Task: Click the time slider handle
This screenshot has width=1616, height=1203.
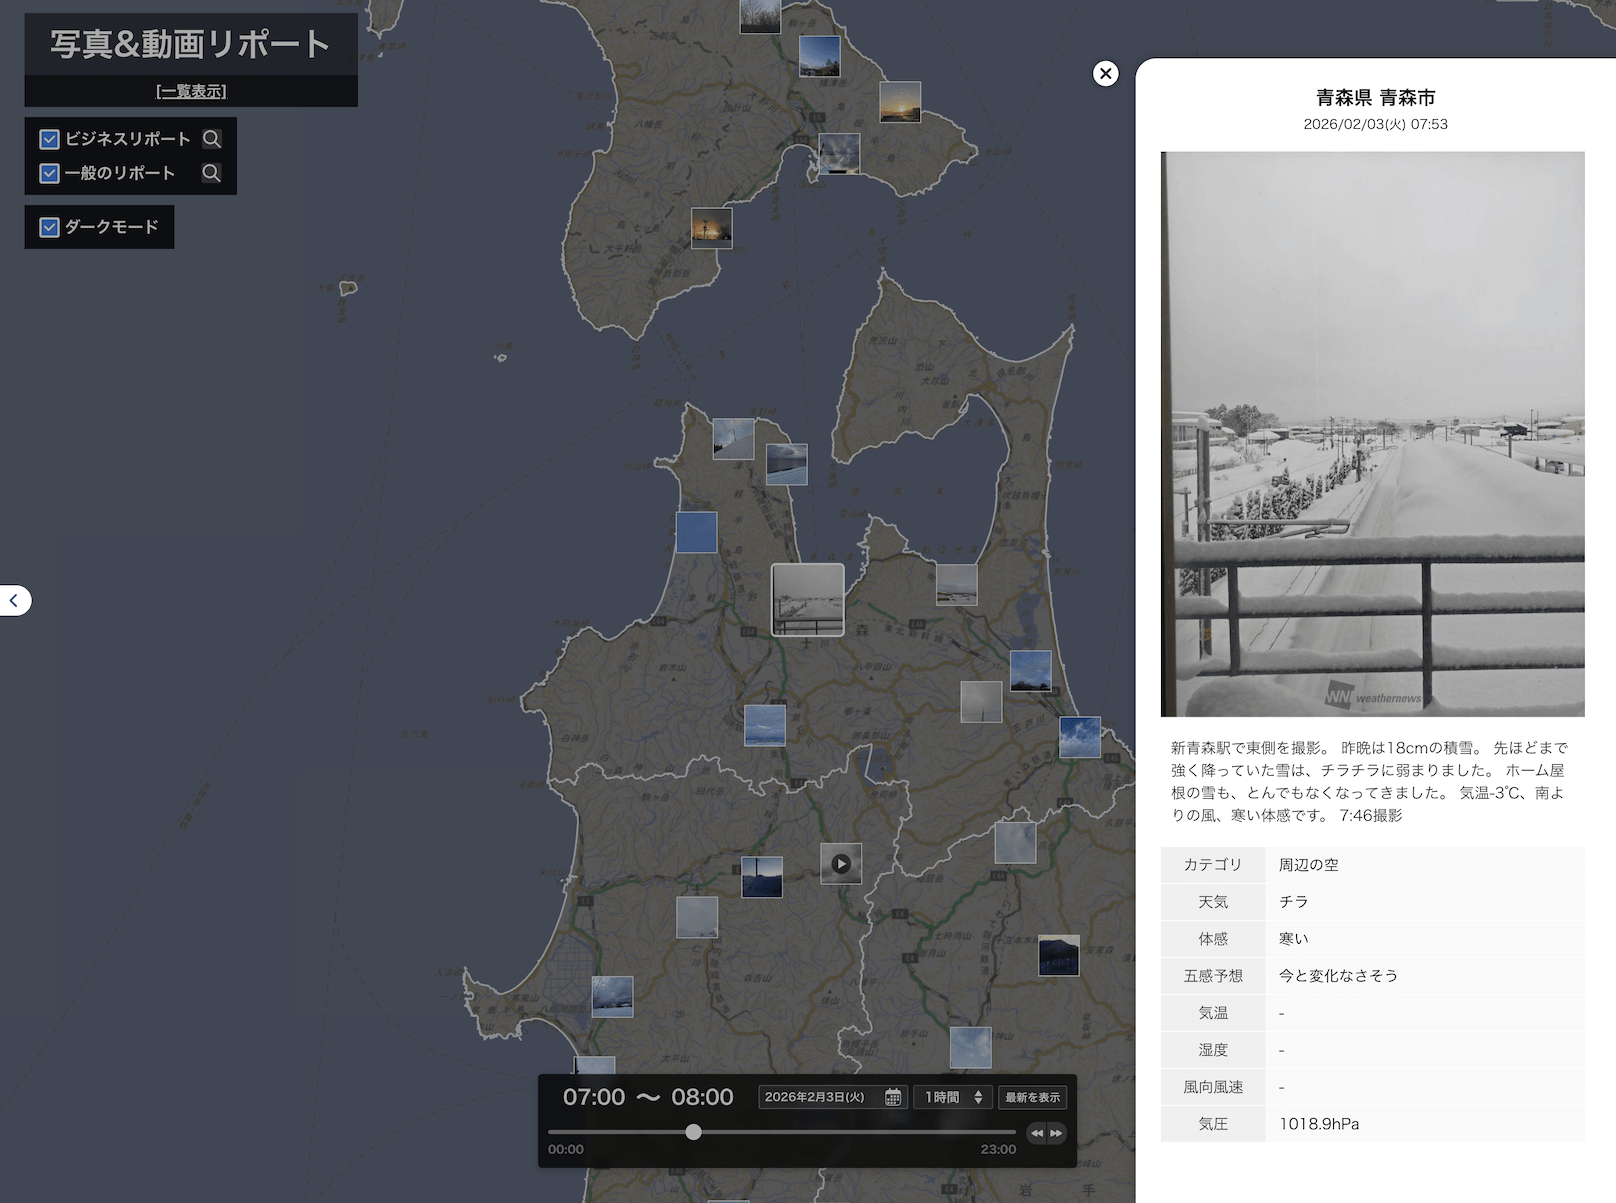Action: (x=693, y=1132)
